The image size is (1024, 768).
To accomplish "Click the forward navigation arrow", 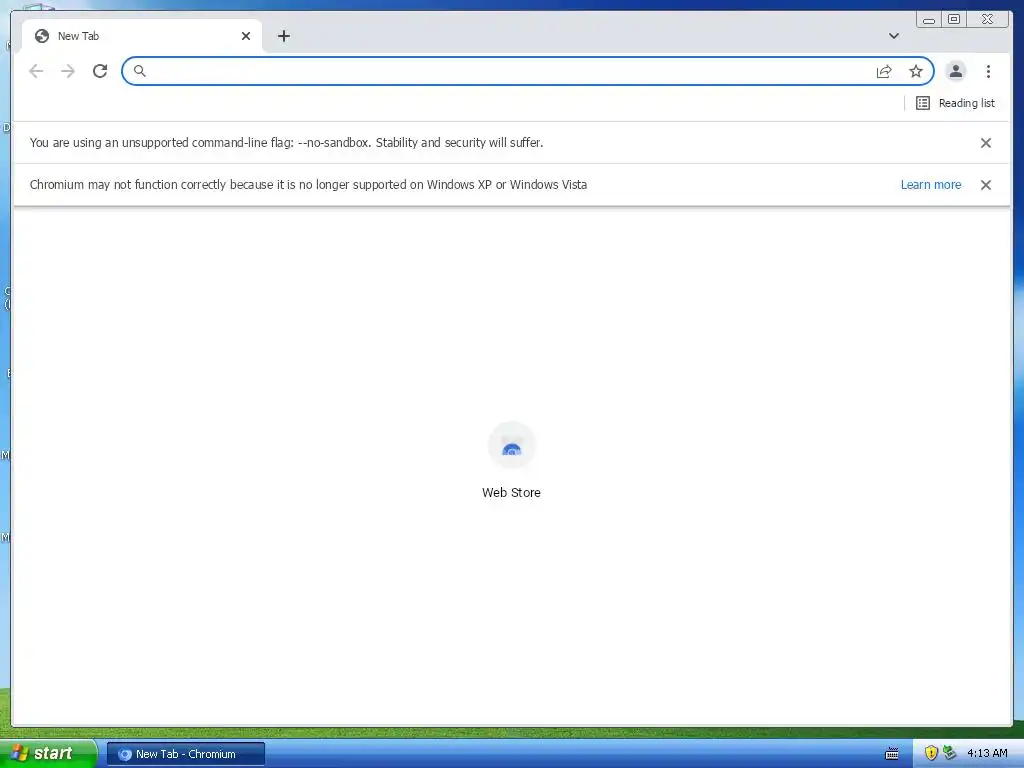I will point(68,71).
